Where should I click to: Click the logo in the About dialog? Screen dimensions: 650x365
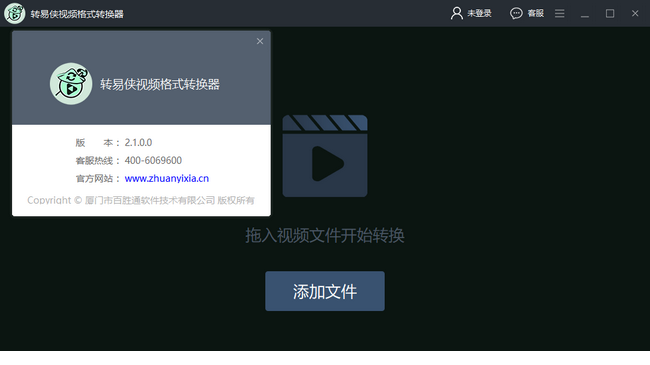tap(71, 84)
